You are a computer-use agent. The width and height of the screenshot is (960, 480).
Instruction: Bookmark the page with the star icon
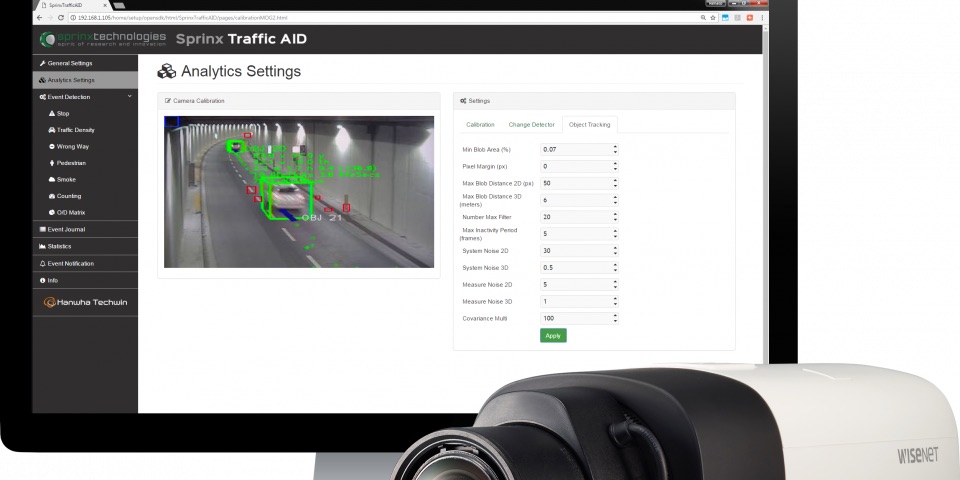click(x=713, y=18)
